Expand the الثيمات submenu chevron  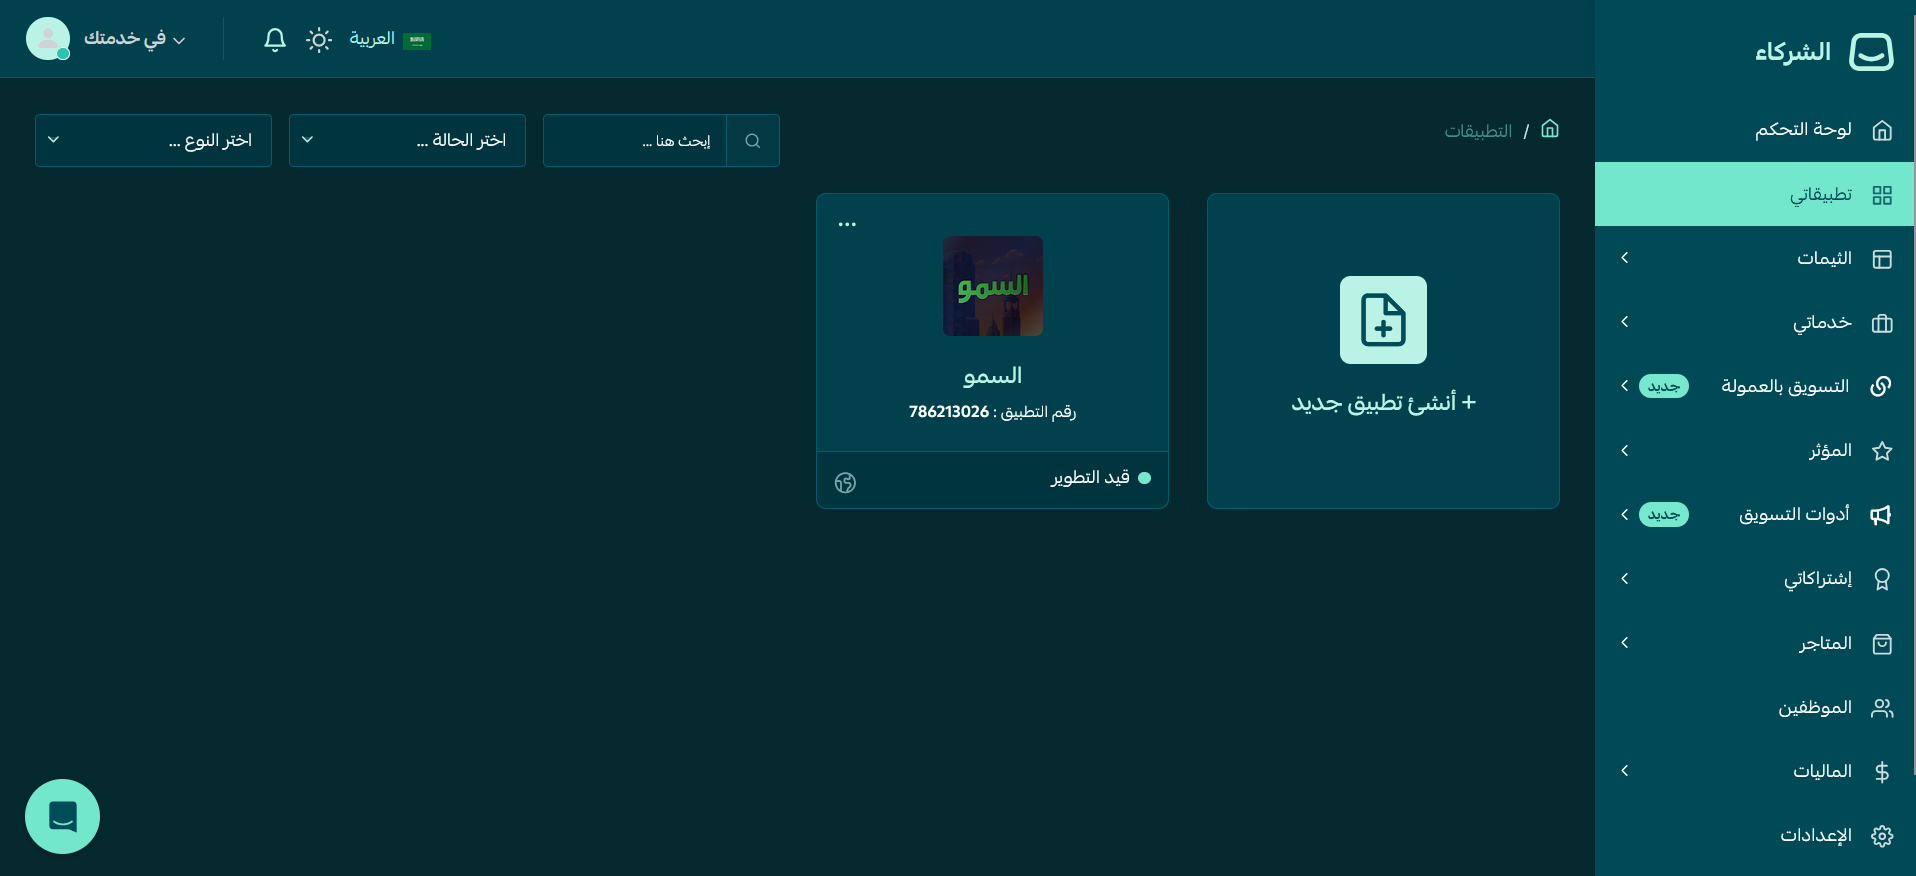click(1625, 258)
